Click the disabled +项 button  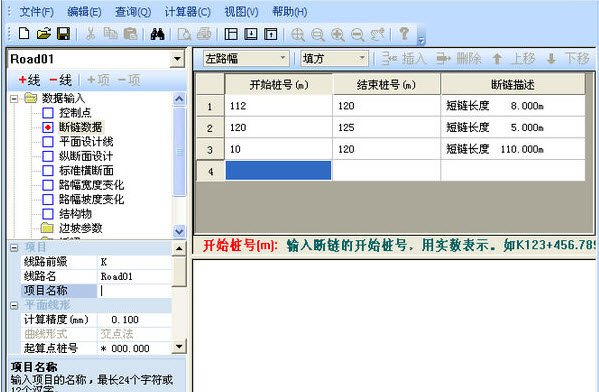[99, 80]
